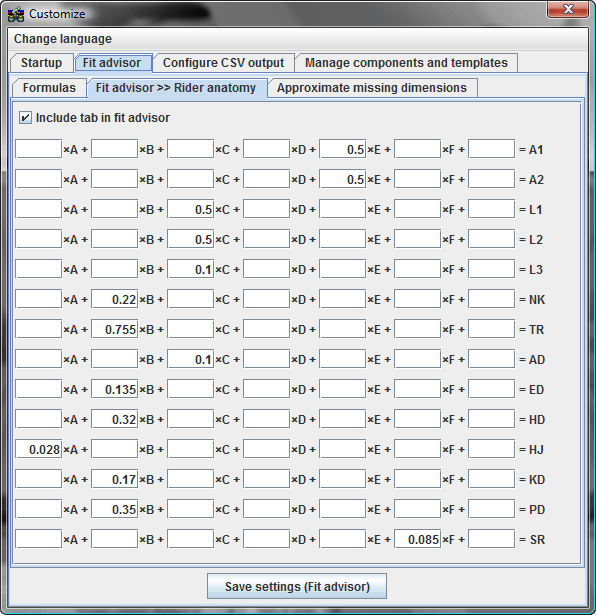Screen dimensions: 596x615
Task: Click the empty ×D field in TR row
Action: [x=267, y=329]
